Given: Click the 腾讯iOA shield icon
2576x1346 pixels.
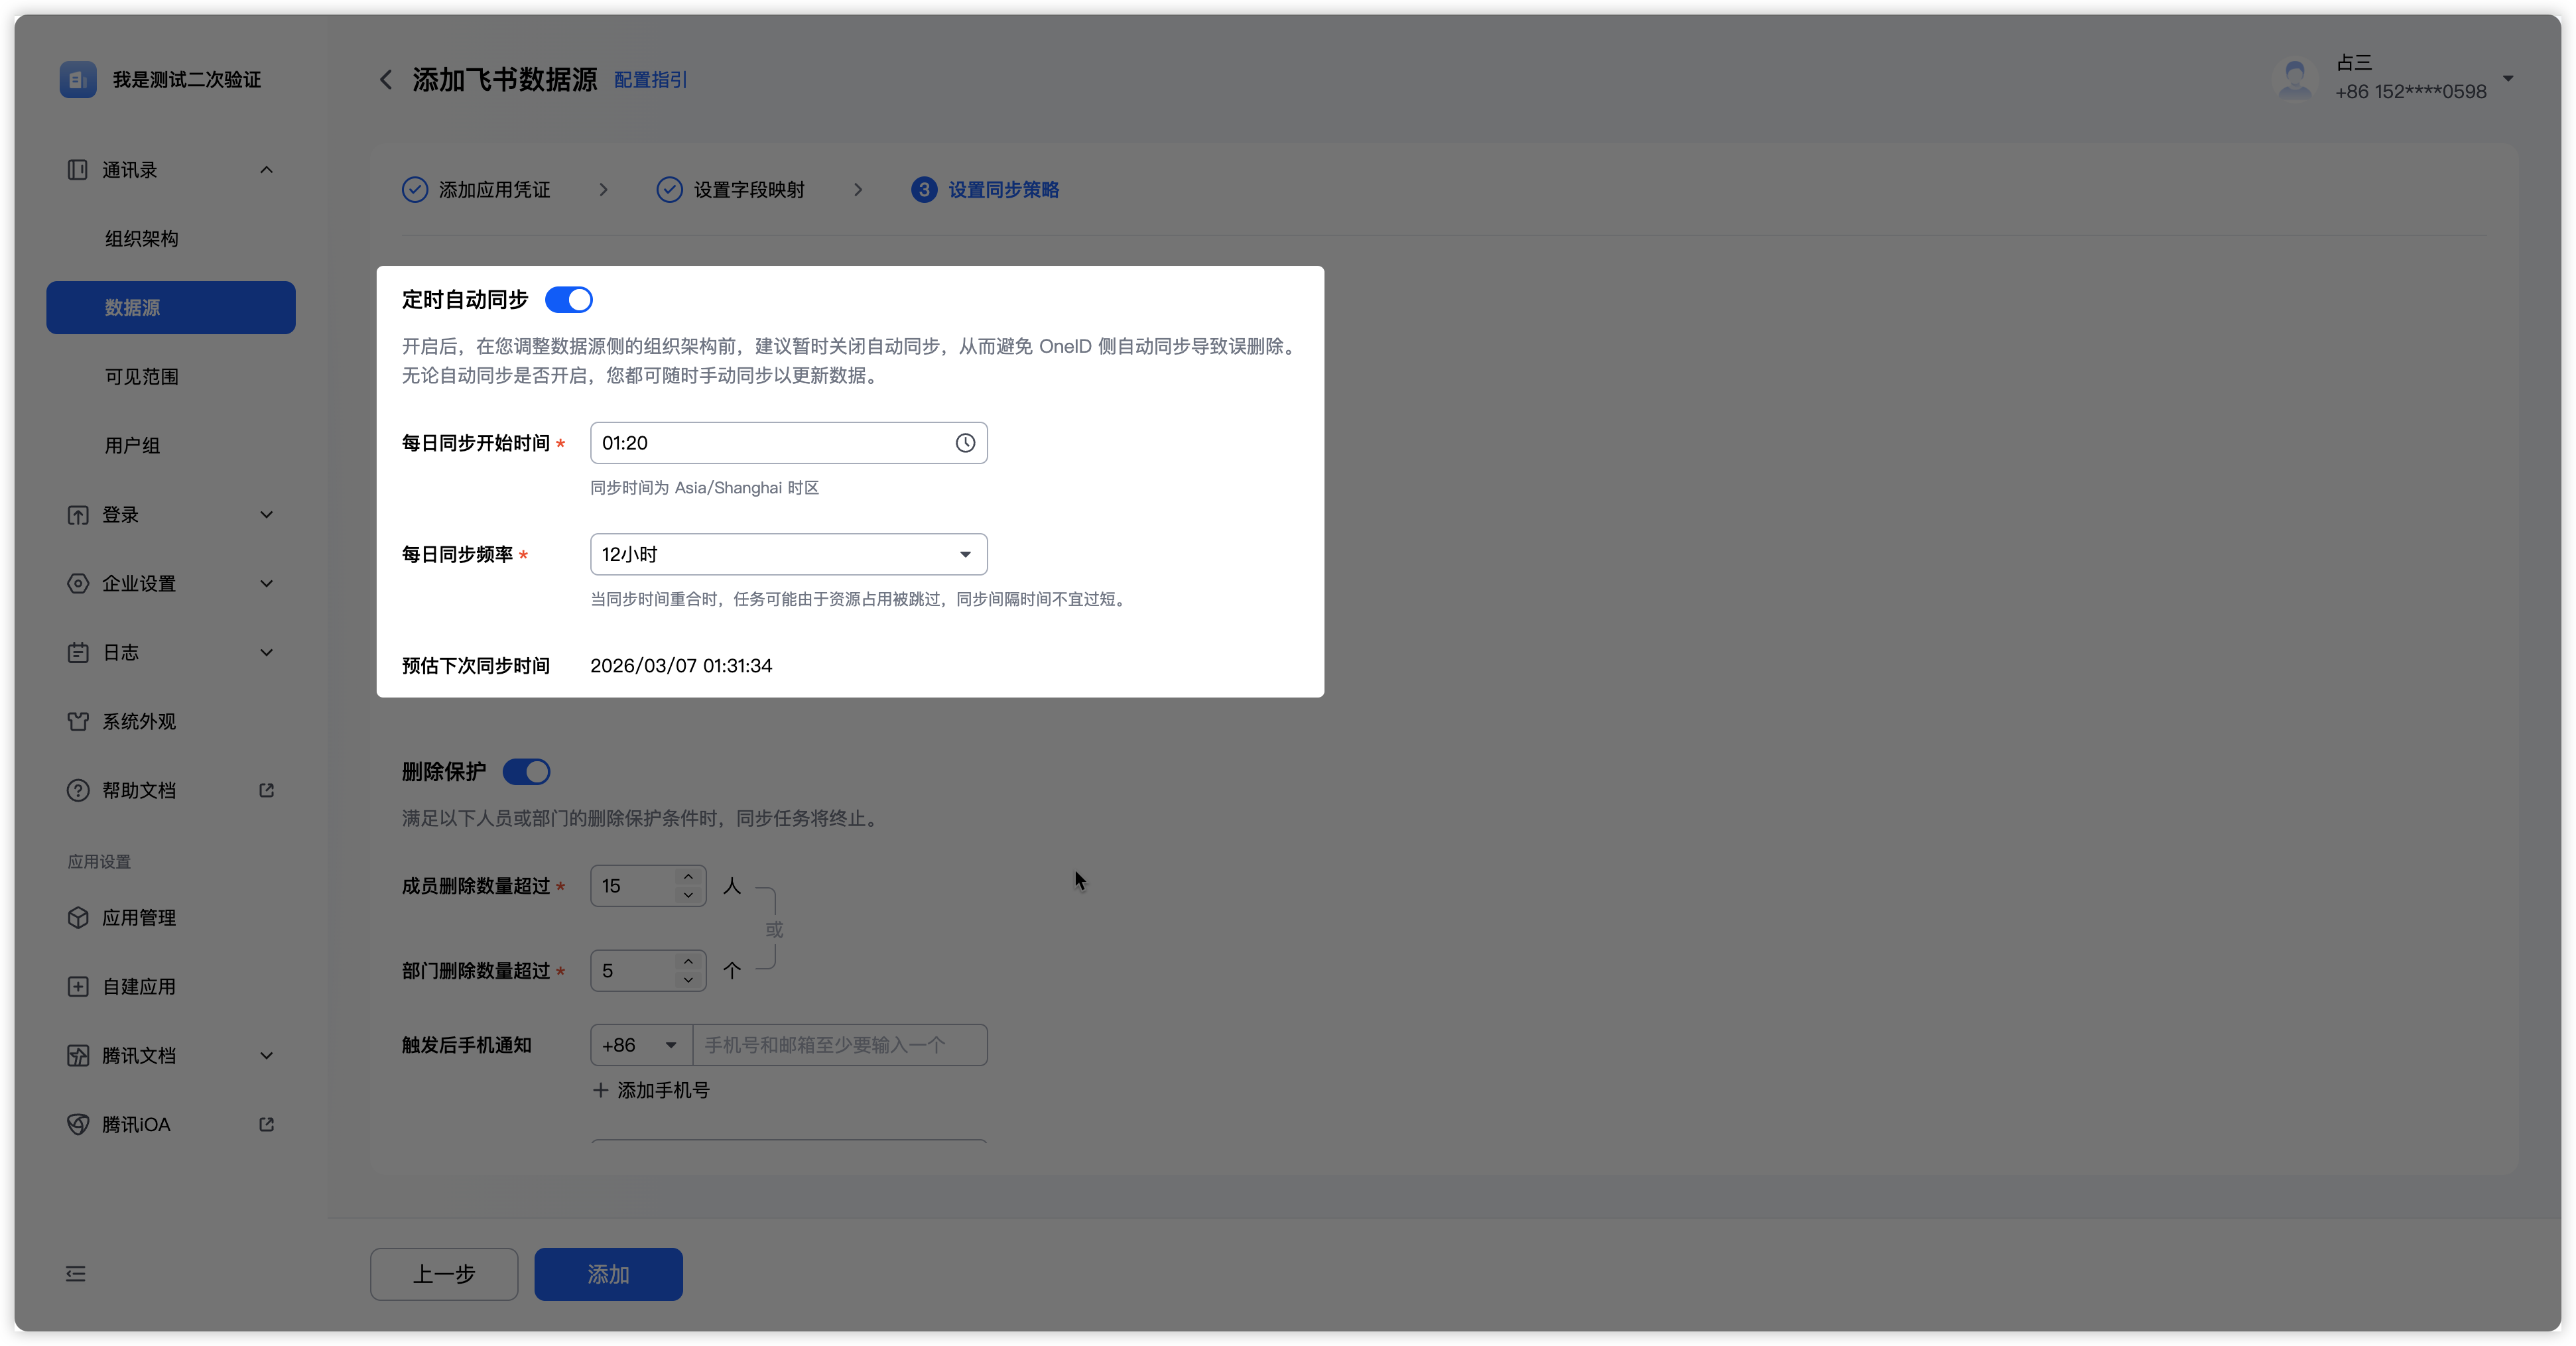Looking at the screenshot, I should (78, 1124).
